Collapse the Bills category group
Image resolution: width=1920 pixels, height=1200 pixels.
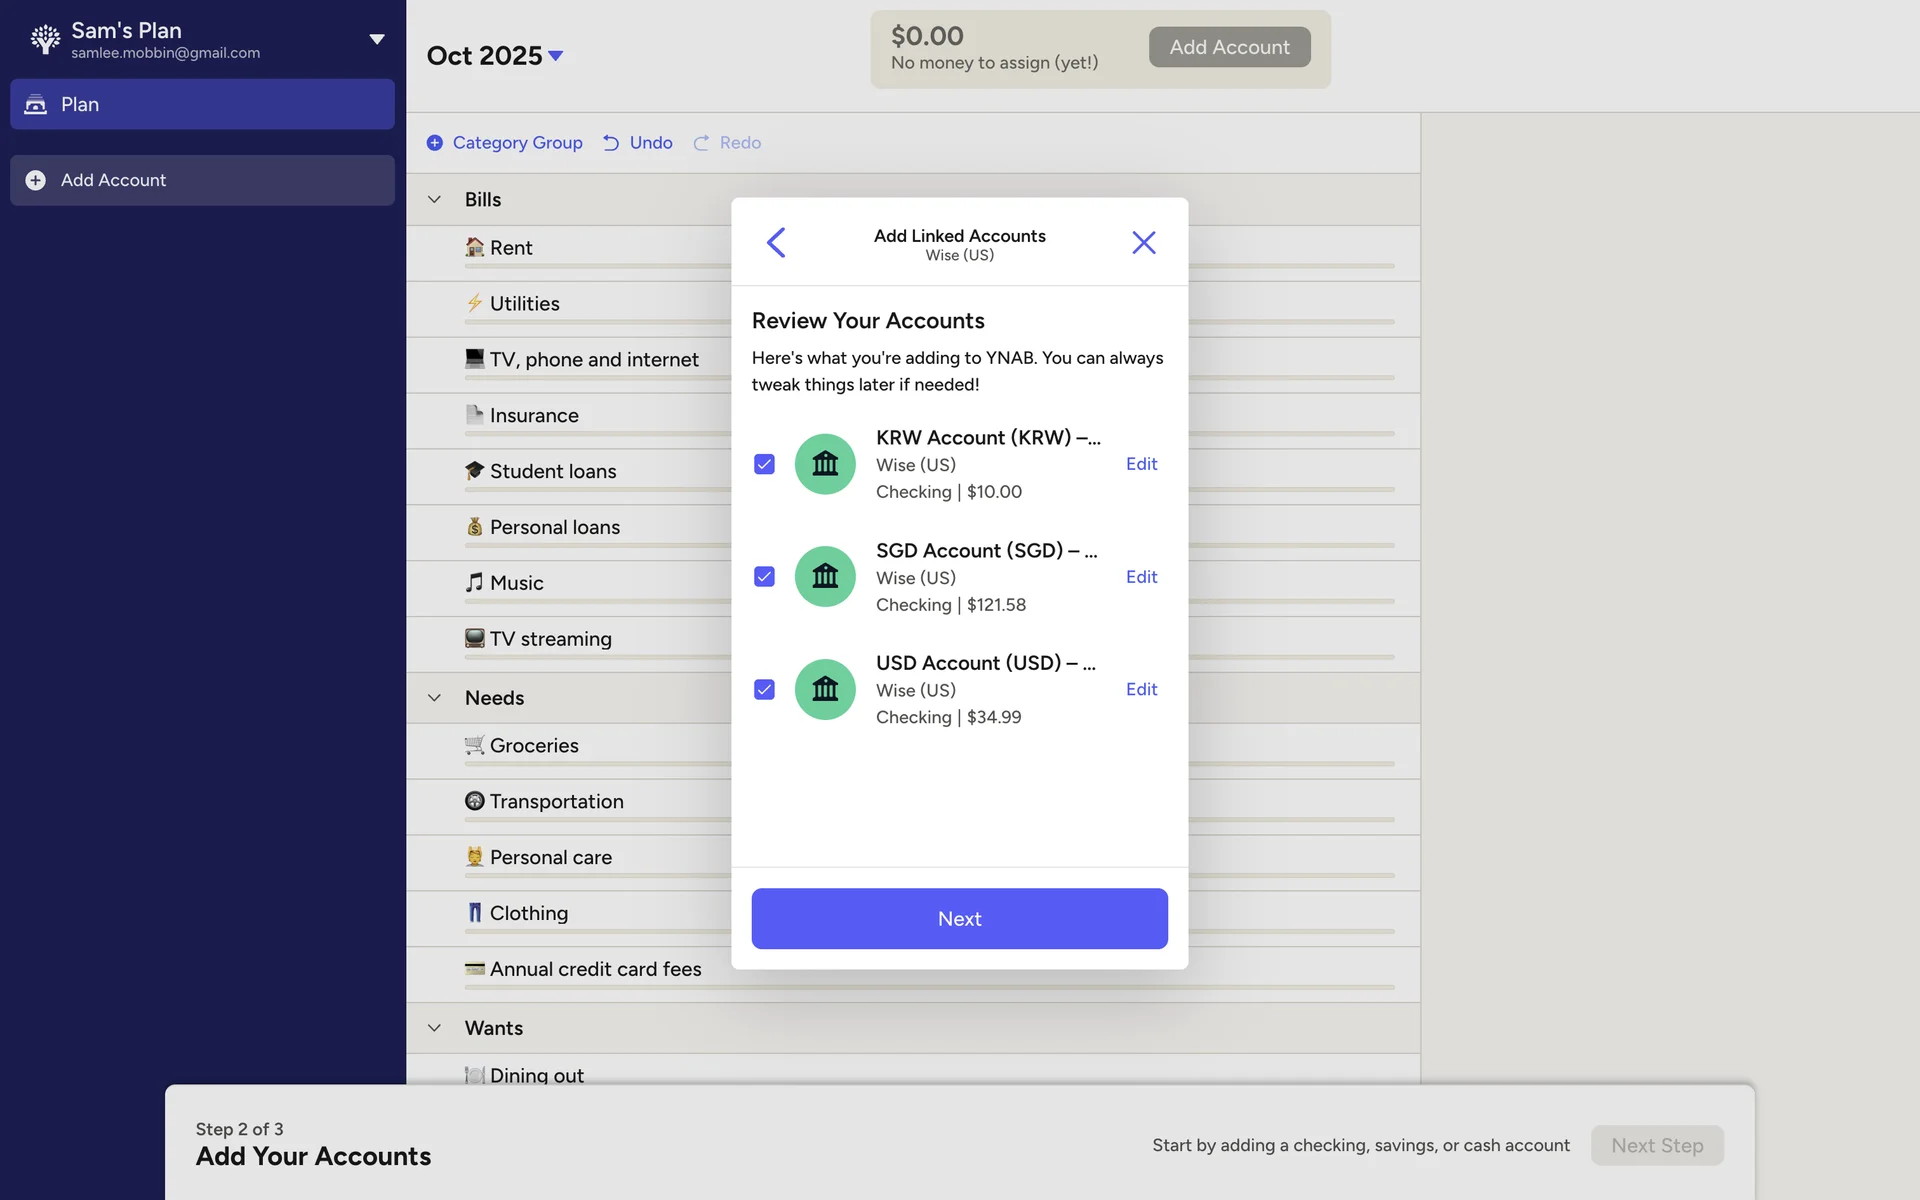click(435, 199)
